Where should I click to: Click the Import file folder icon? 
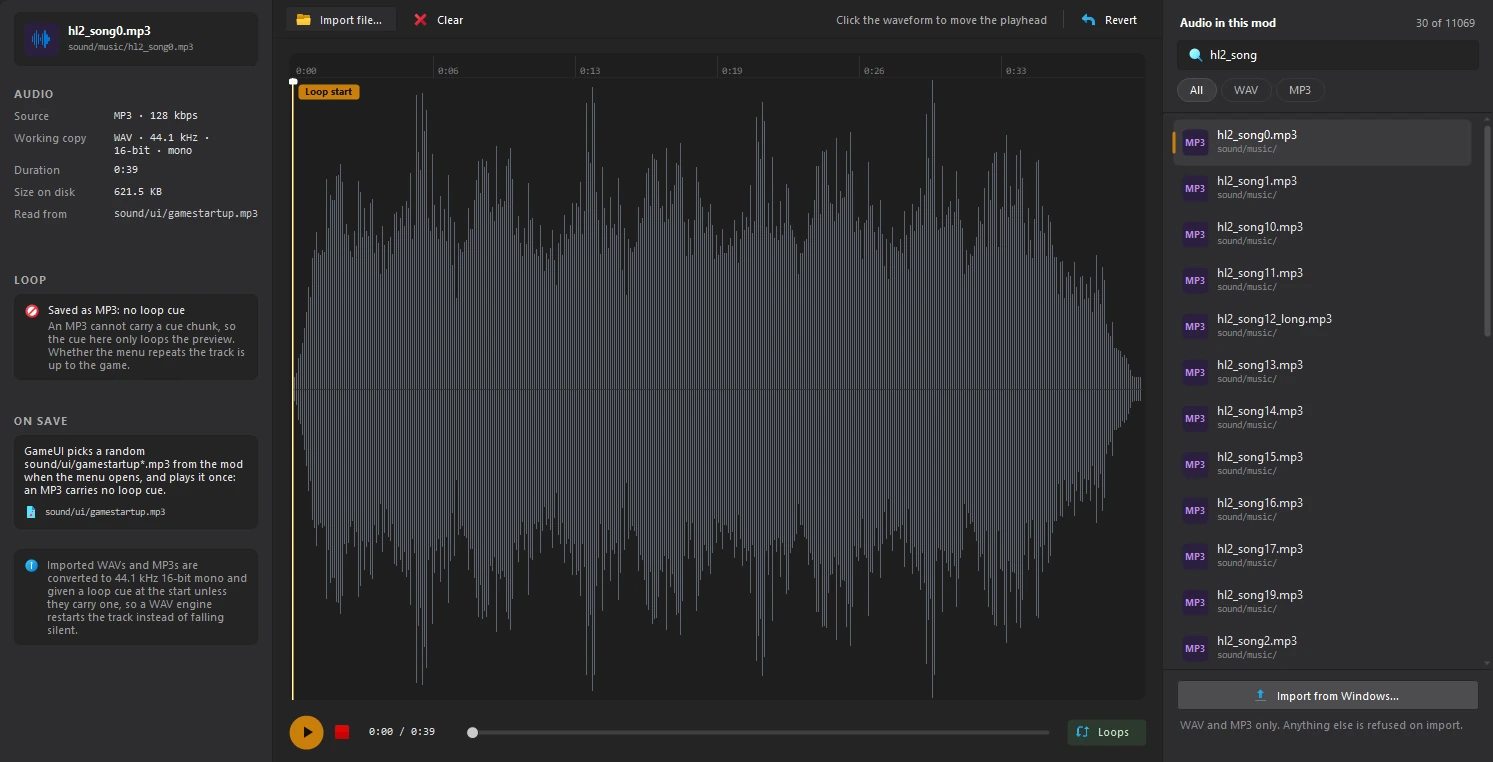[x=303, y=20]
